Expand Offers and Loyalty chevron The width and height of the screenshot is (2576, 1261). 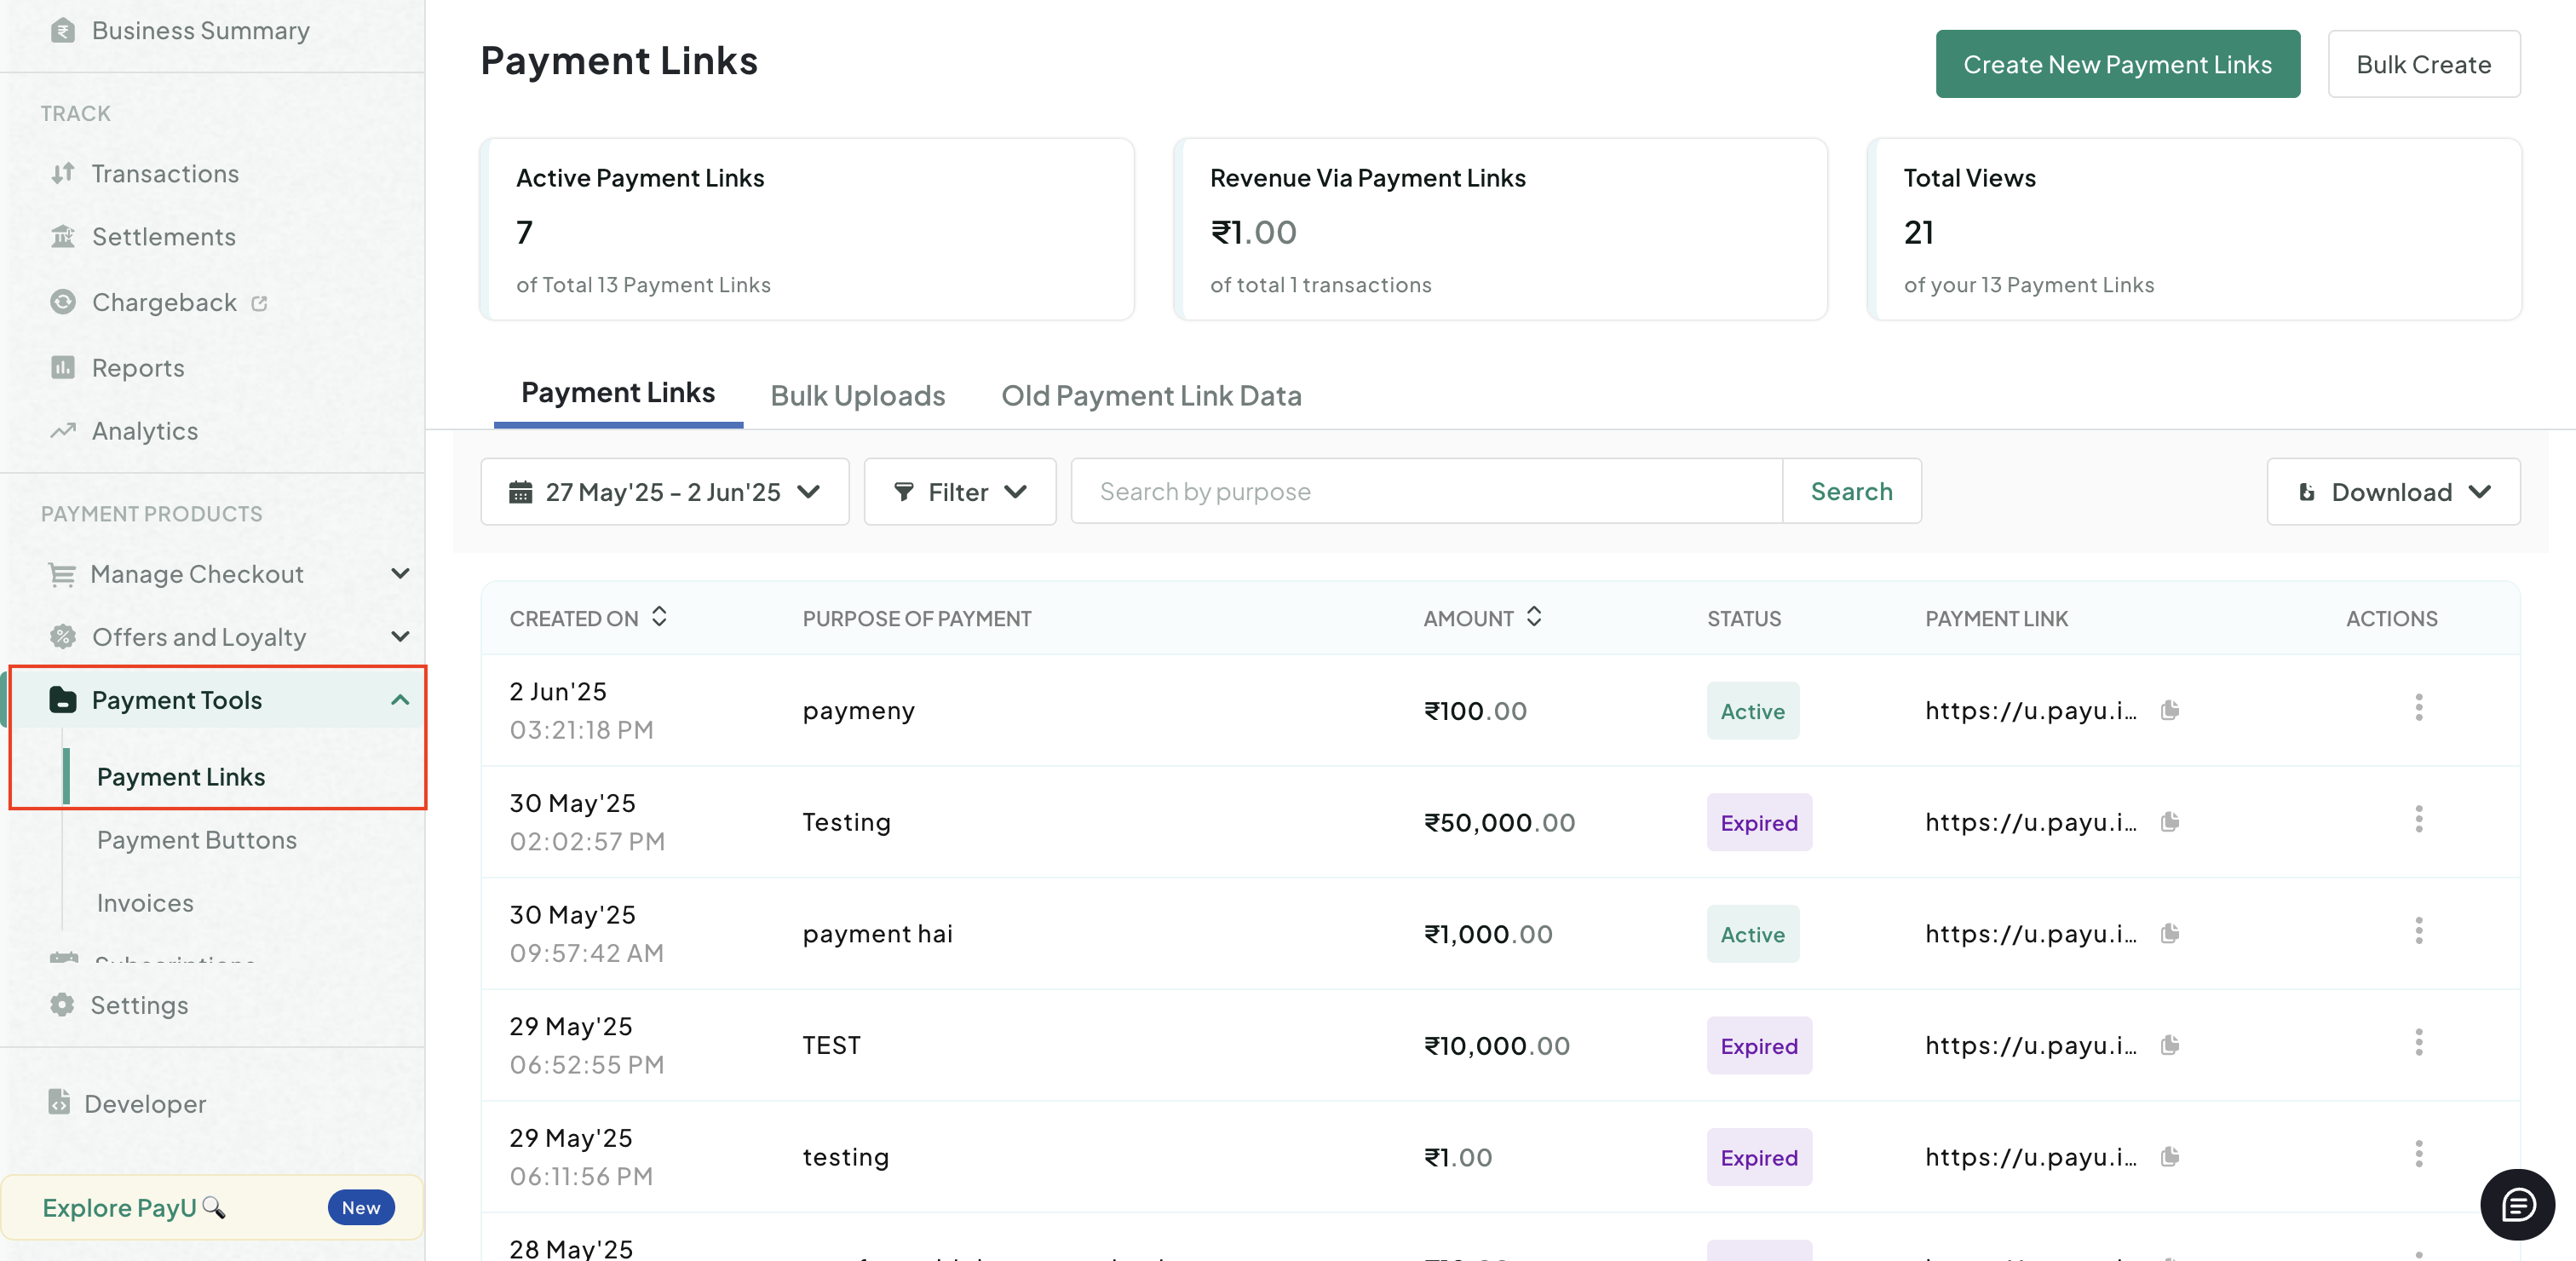(400, 637)
